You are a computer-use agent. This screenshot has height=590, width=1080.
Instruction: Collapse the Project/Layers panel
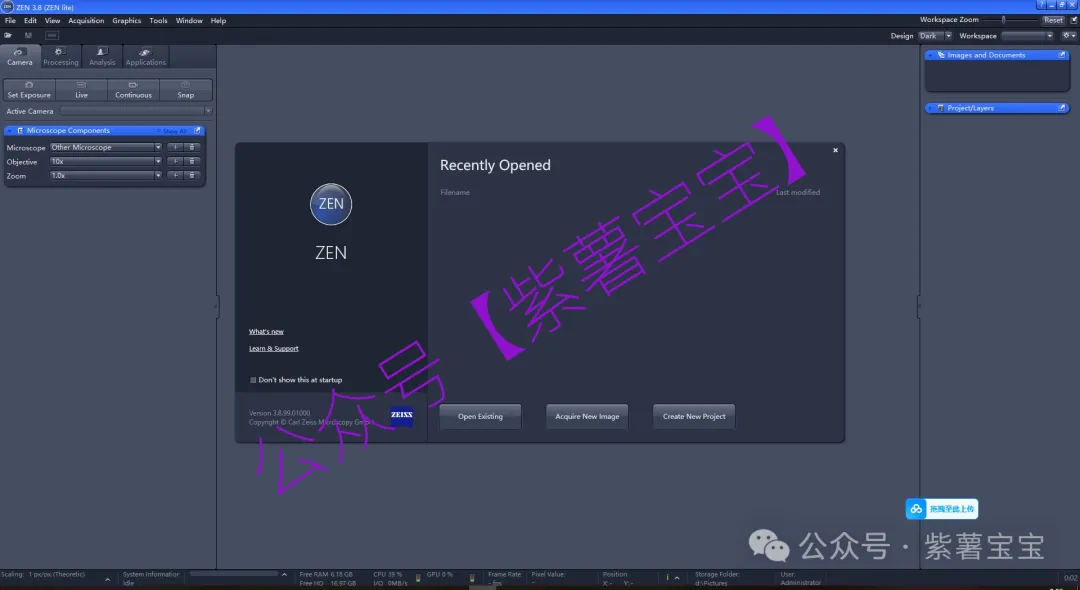click(x=930, y=108)
